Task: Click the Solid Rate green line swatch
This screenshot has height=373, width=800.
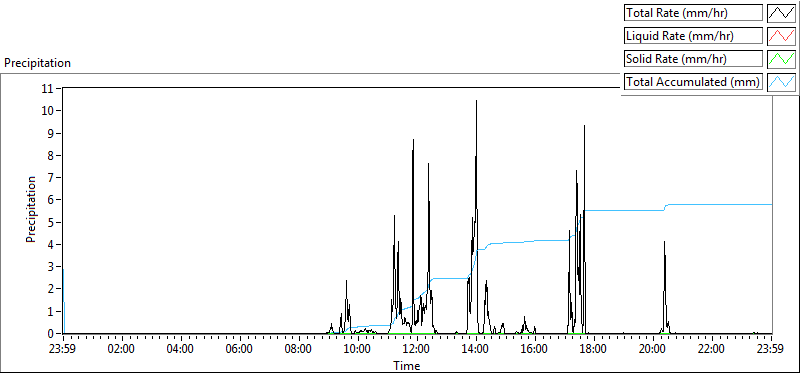Action: 781,59
